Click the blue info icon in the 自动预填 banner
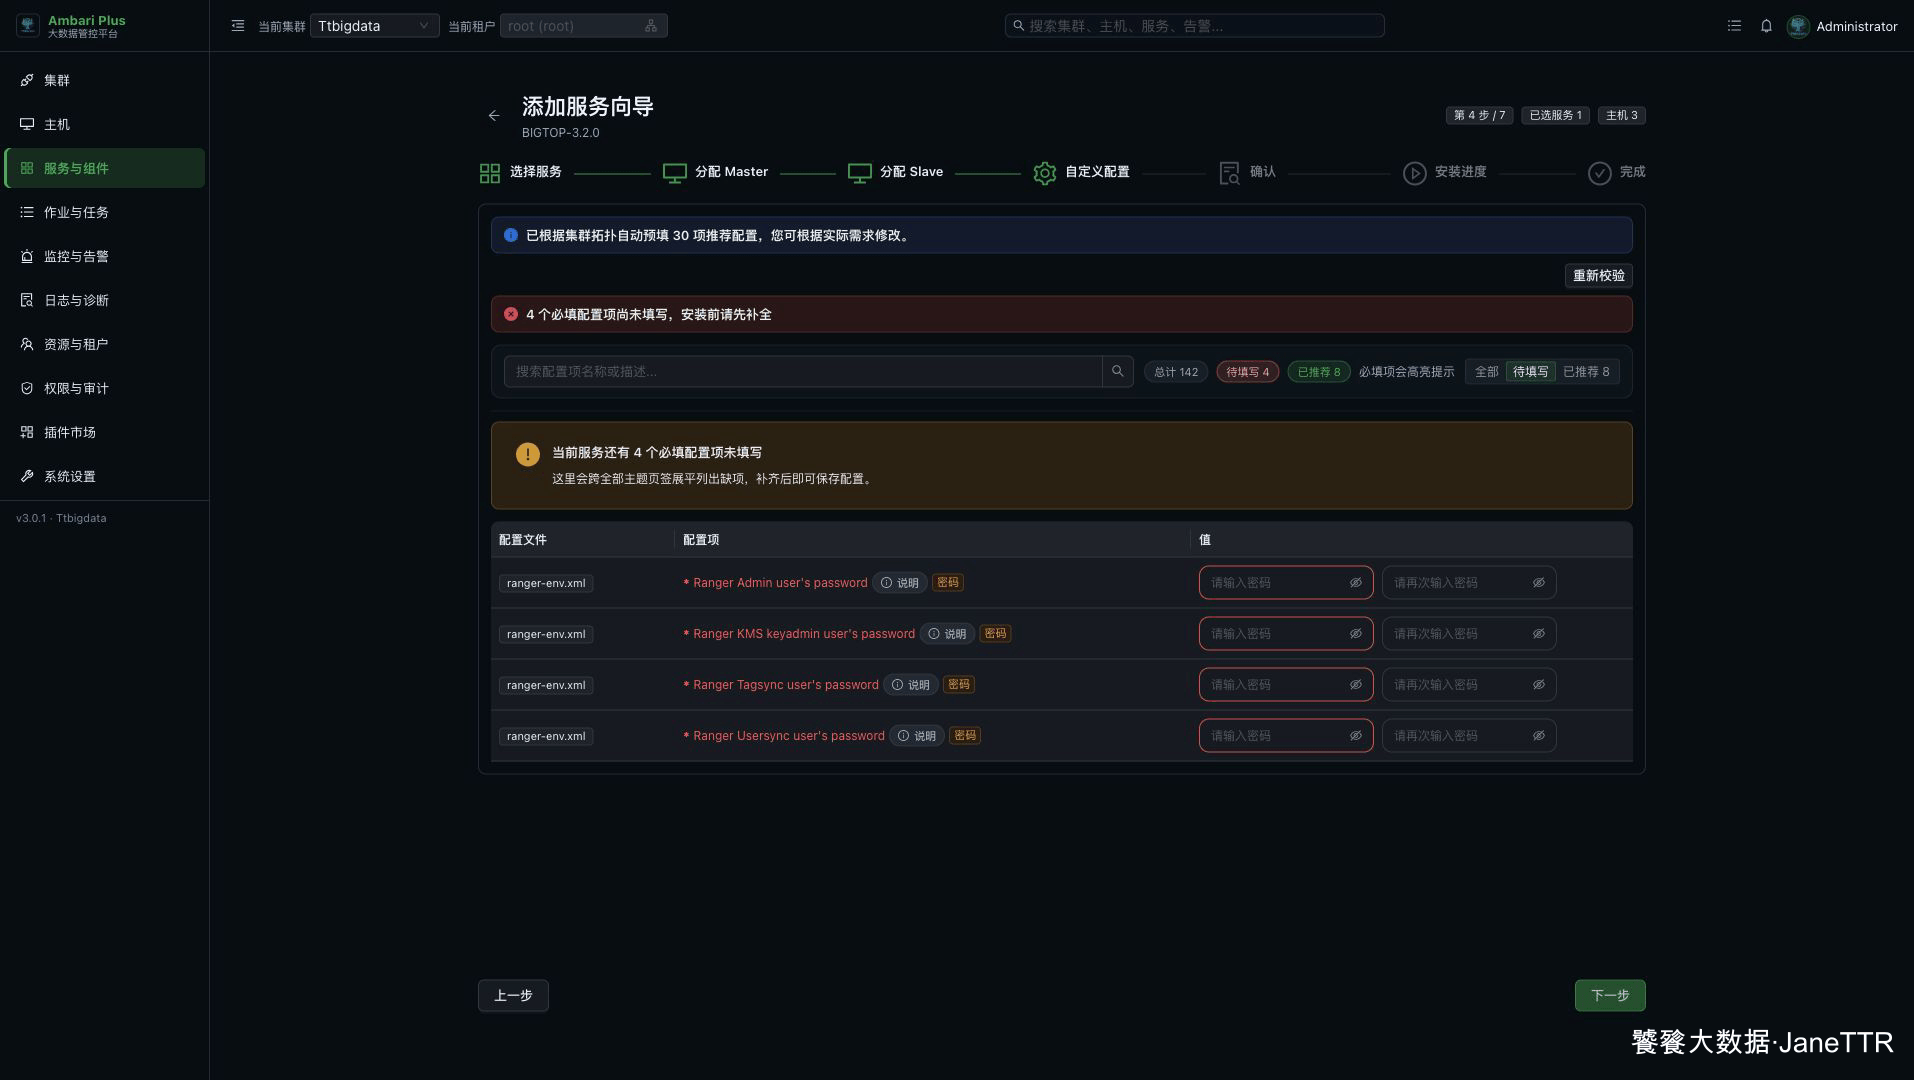The image size is (1914, 1080). (x=511, y=235)
